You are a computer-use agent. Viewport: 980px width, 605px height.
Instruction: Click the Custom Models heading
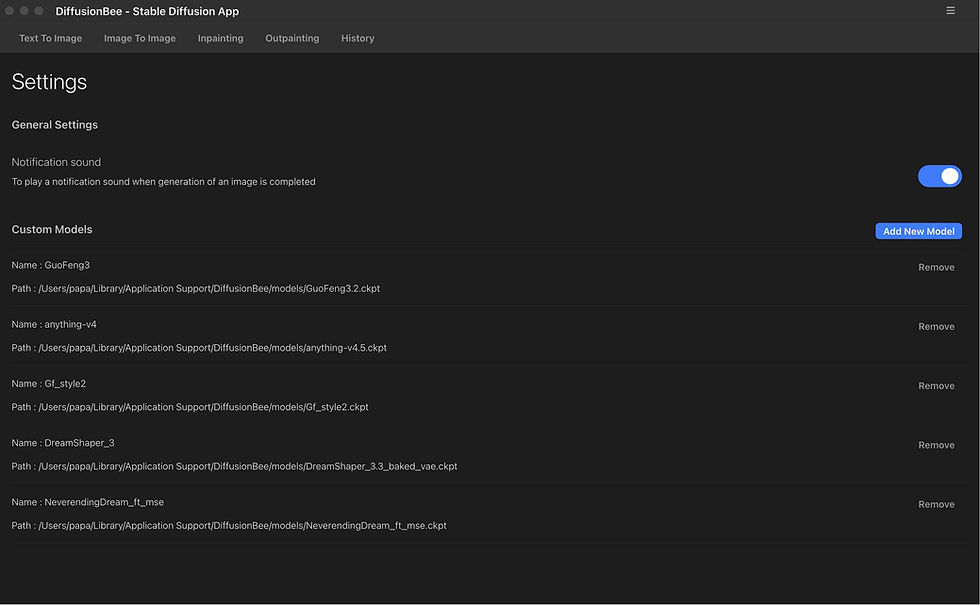[52, 229]
